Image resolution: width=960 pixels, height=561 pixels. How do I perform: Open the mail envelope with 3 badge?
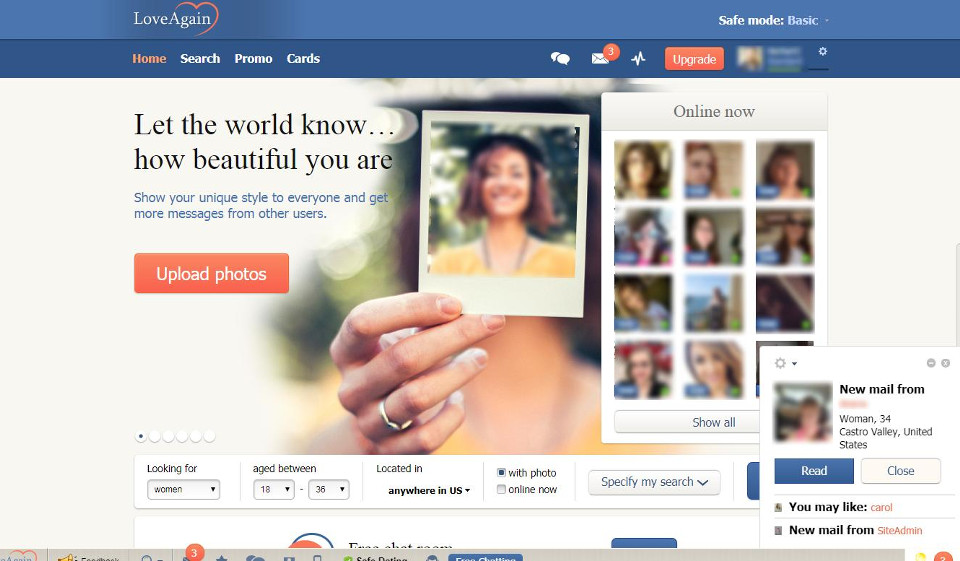[x=600, y=59]
